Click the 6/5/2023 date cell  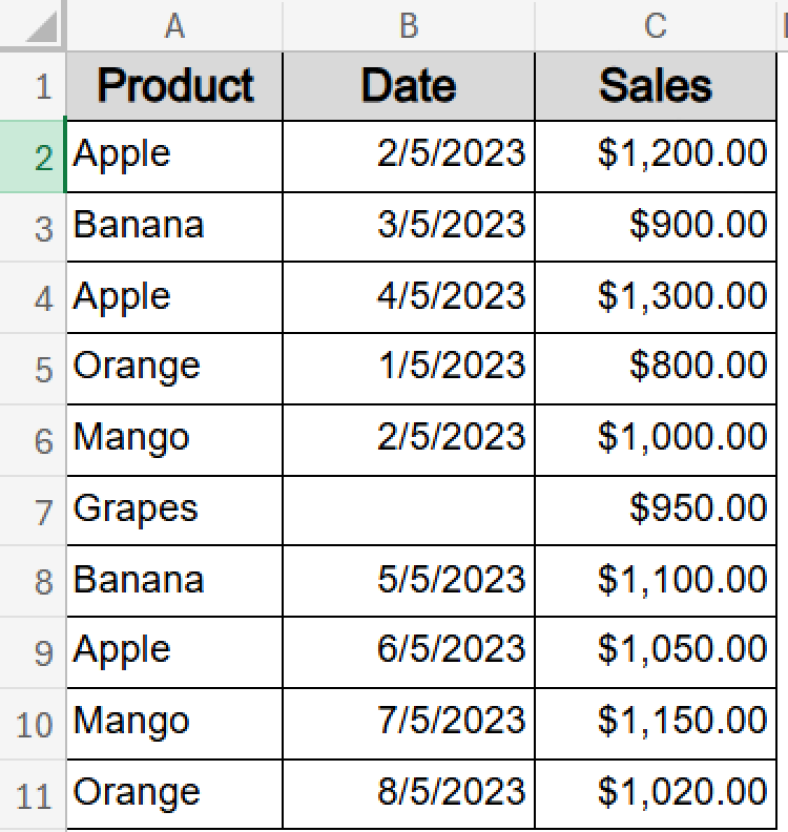tap(408, 651)
